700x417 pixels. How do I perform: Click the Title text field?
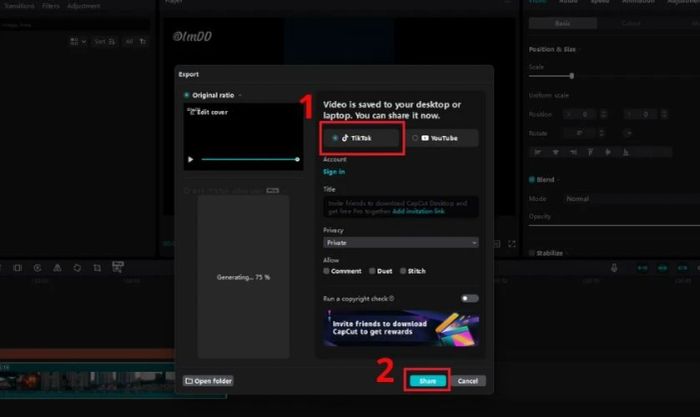pos(401,207)
